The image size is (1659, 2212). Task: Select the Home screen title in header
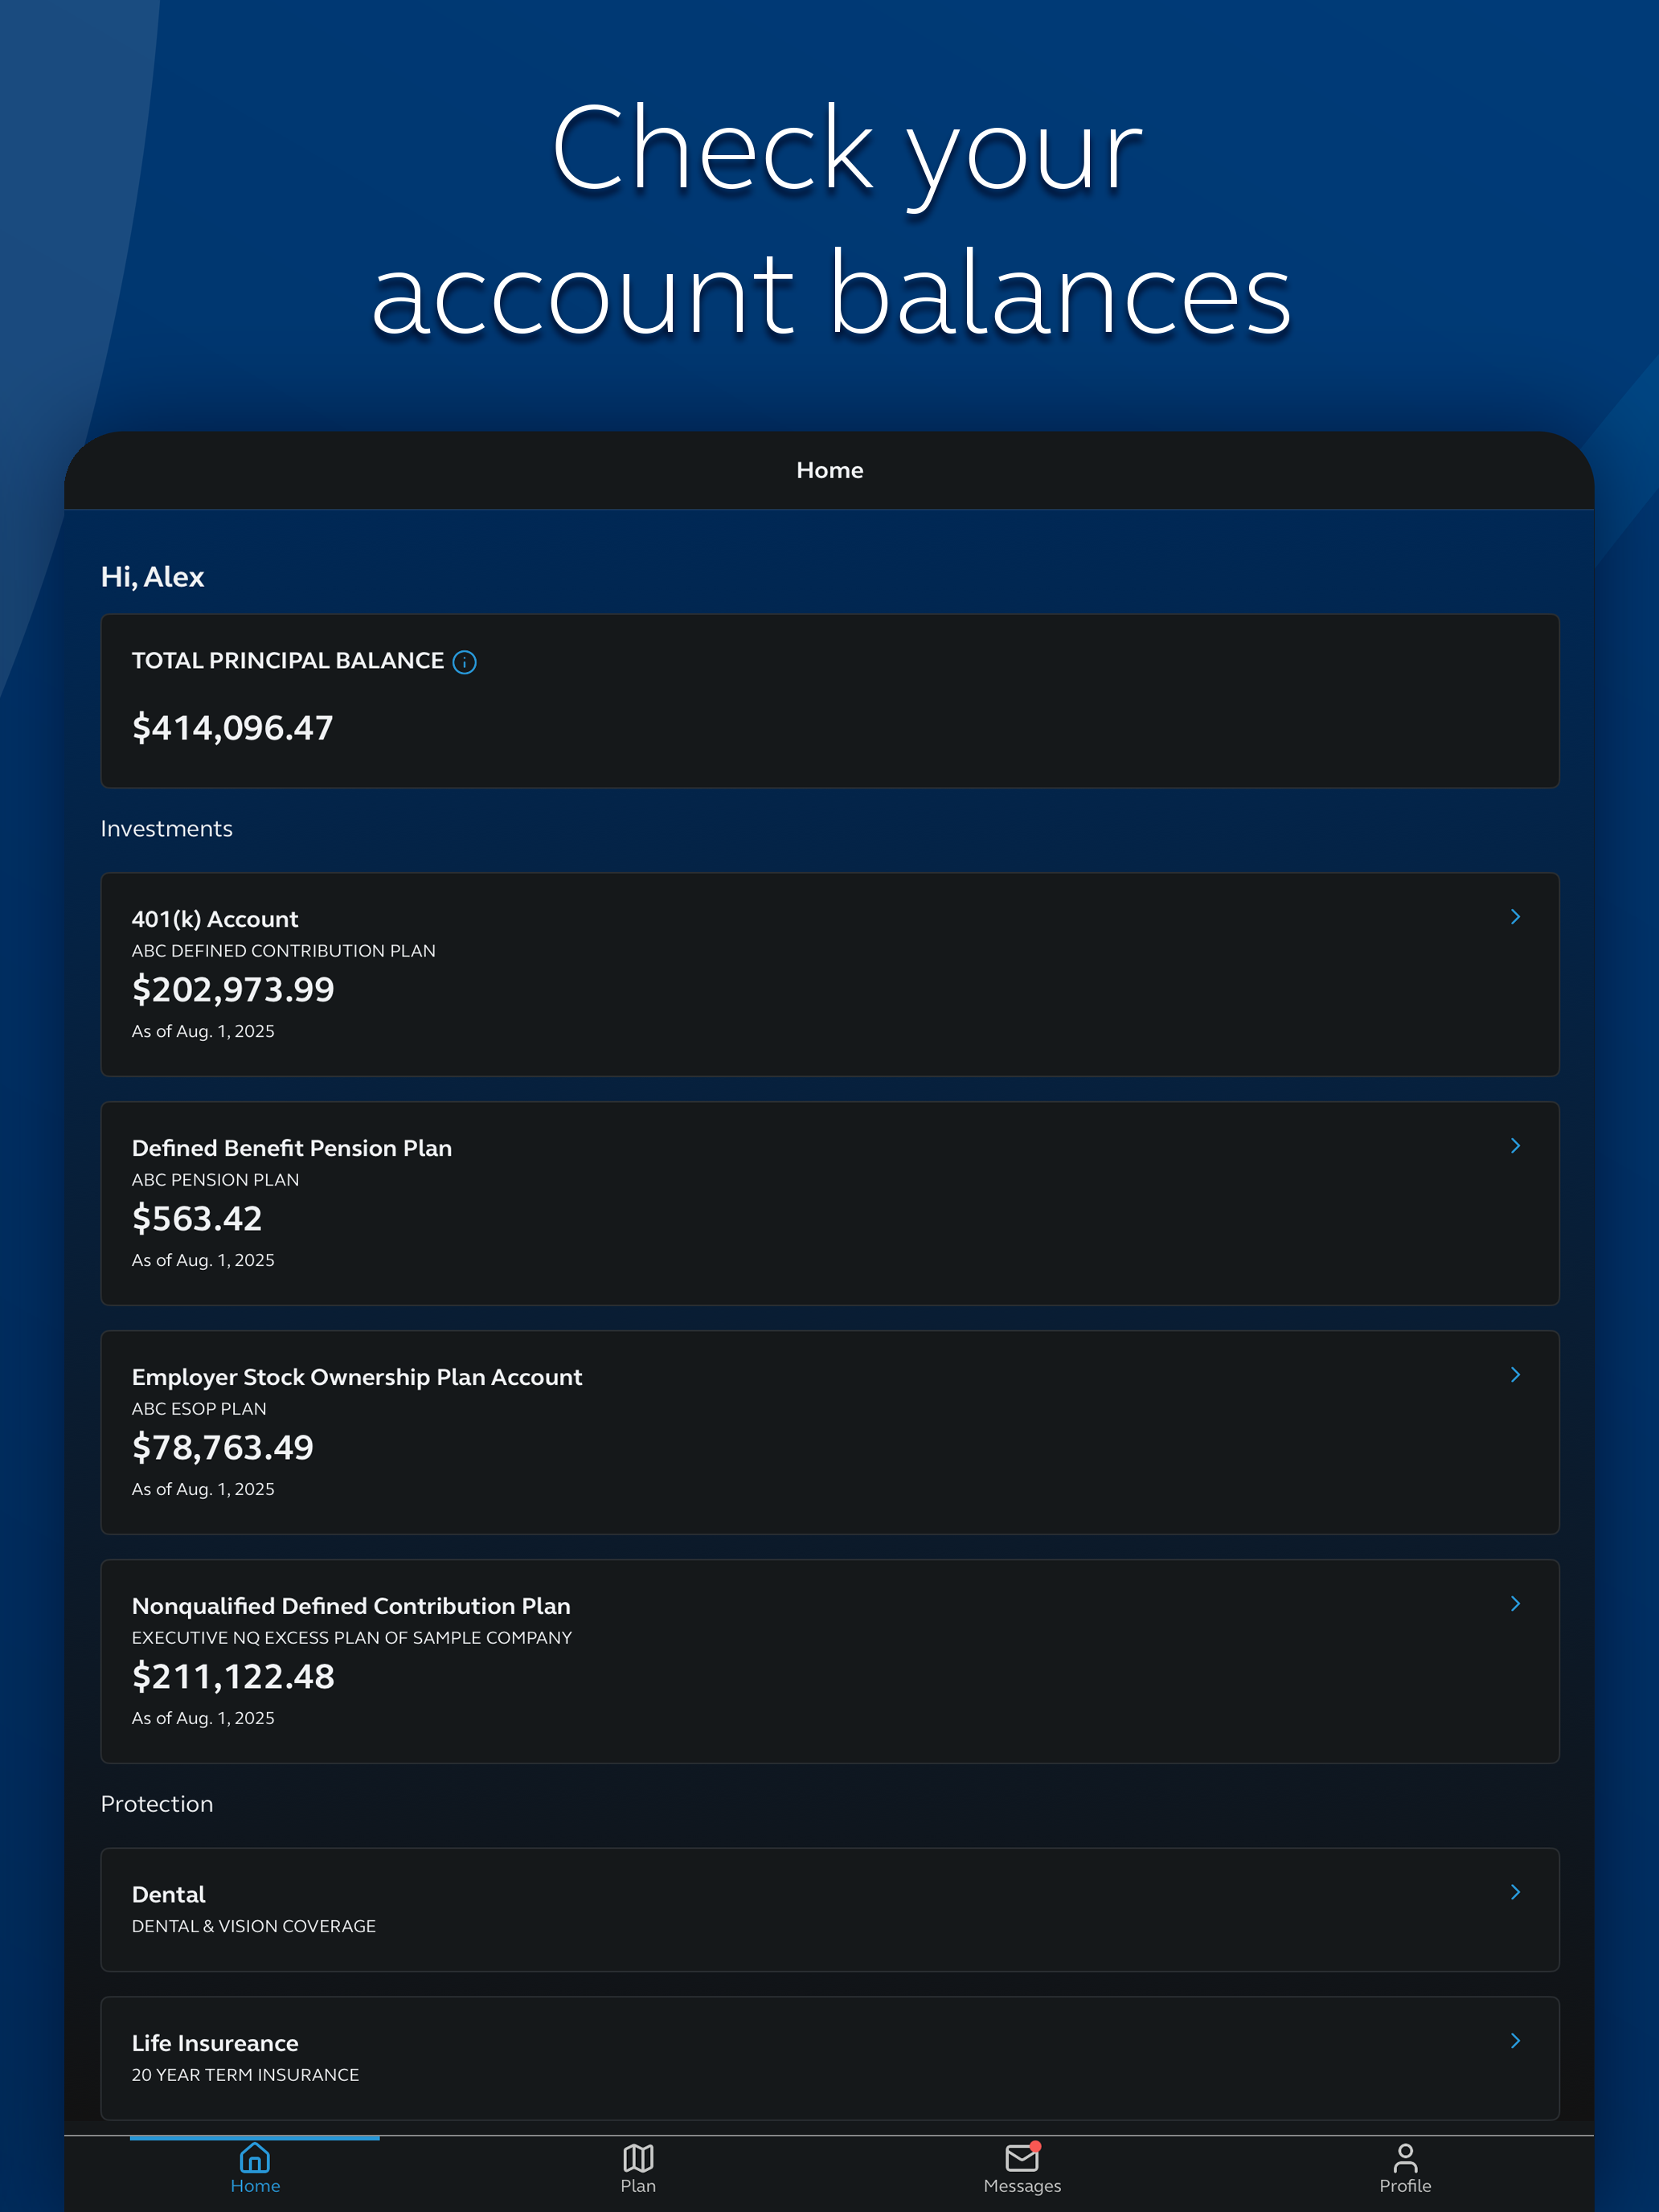coord(830,470)
